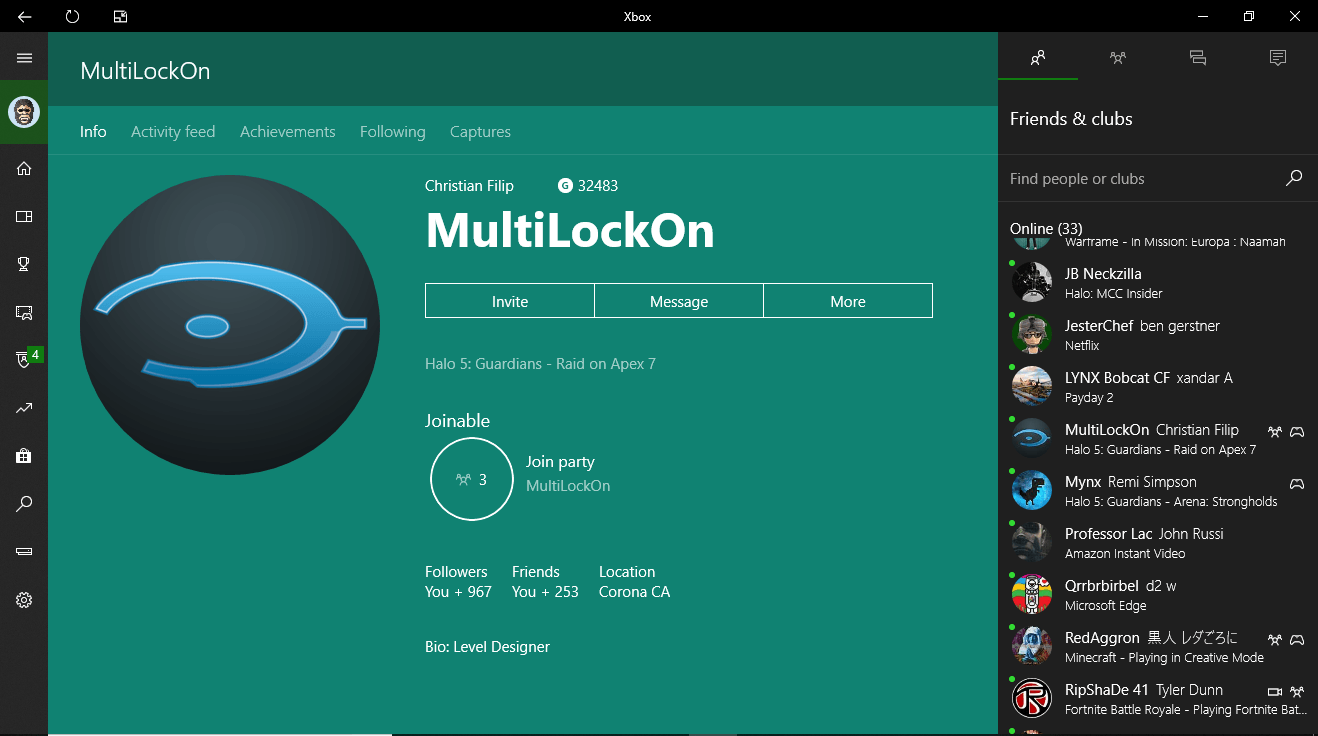
Task: Open Settings gear in sidebar
Action: (x=24, y=600)
